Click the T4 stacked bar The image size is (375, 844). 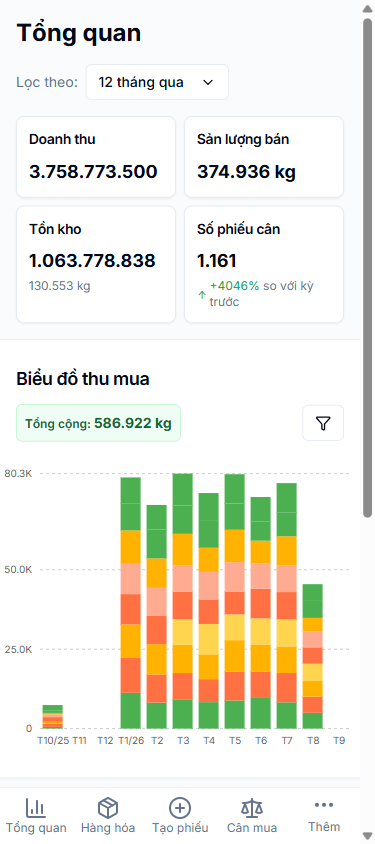(209, 610)
